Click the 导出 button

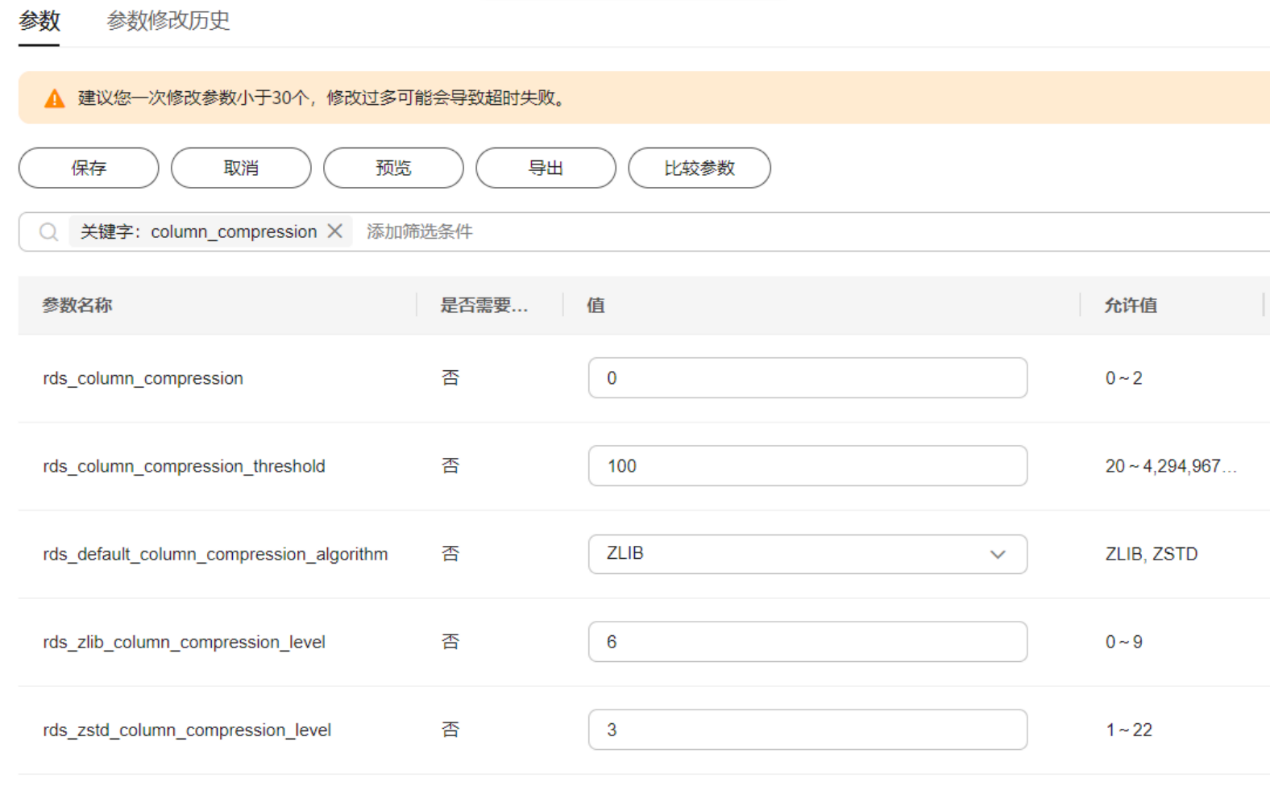pos(545,168)
